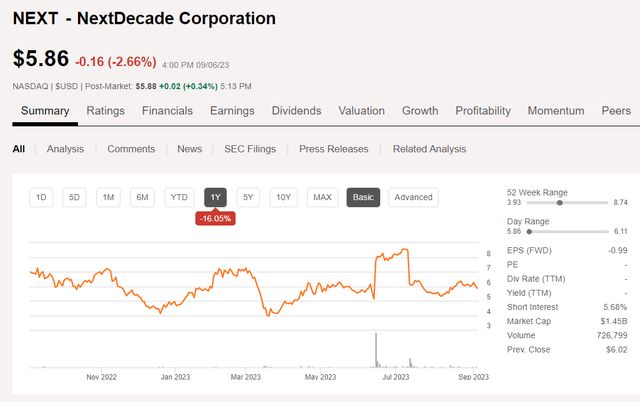Click the Prev. Close value $6.02
The width and height of the screenshot is (640, 402).
tap(617, 350)
